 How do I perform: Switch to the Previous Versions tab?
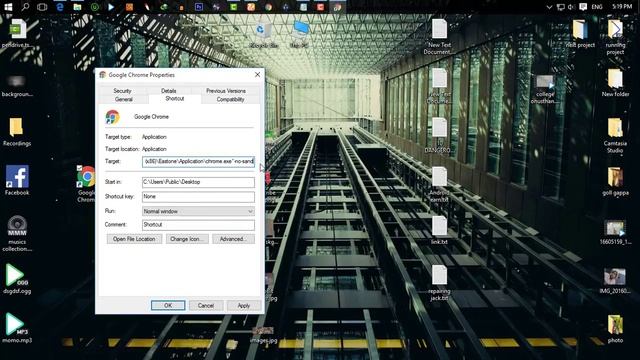point(226,91)
